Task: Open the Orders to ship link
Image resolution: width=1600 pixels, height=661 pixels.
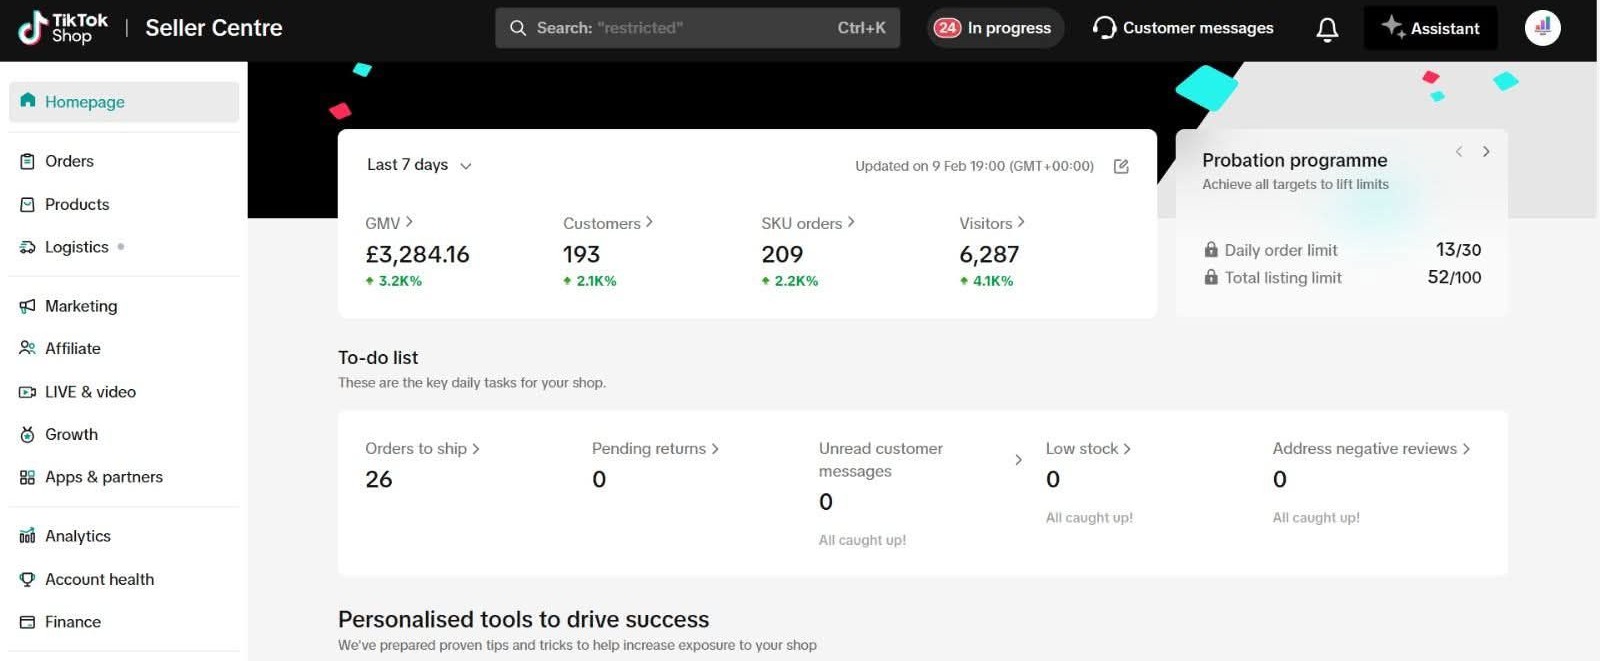Action: (422, 449)
